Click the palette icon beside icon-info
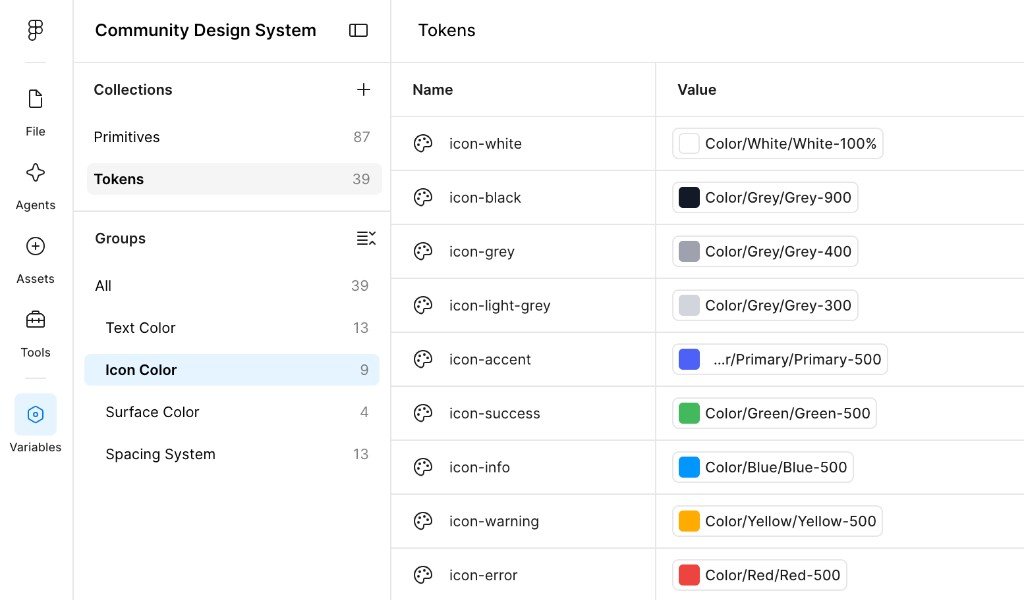This screenshot has width=1024, height=600. [423, 467]
